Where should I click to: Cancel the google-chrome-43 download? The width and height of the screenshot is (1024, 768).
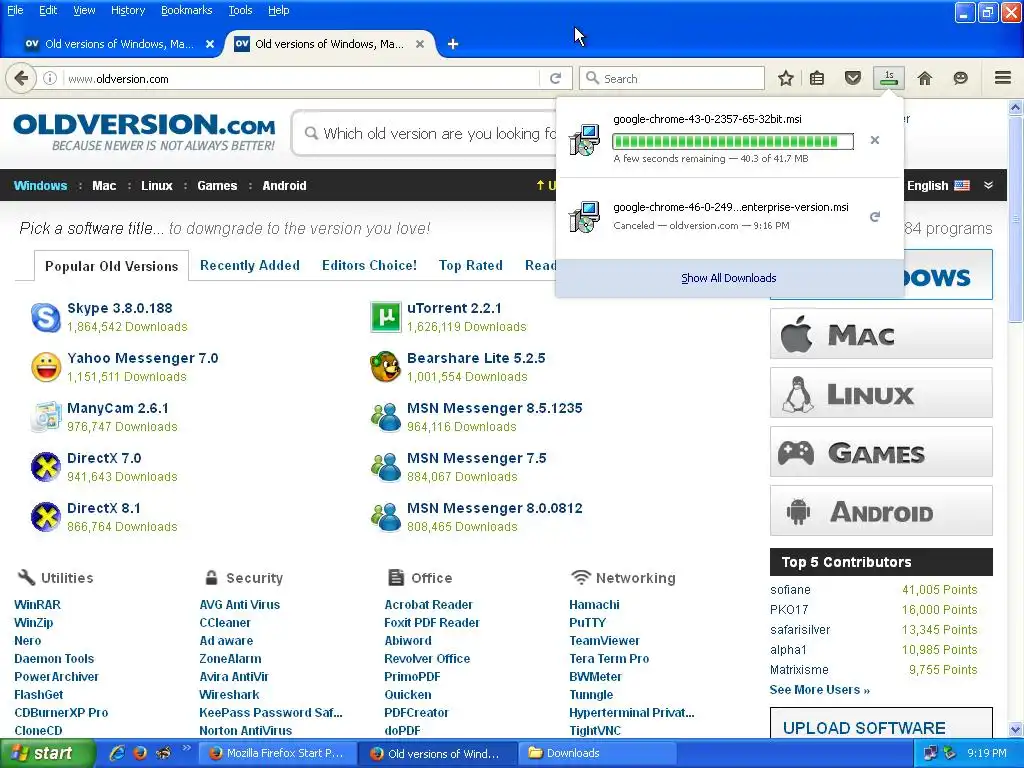click(x=875, y=140)
